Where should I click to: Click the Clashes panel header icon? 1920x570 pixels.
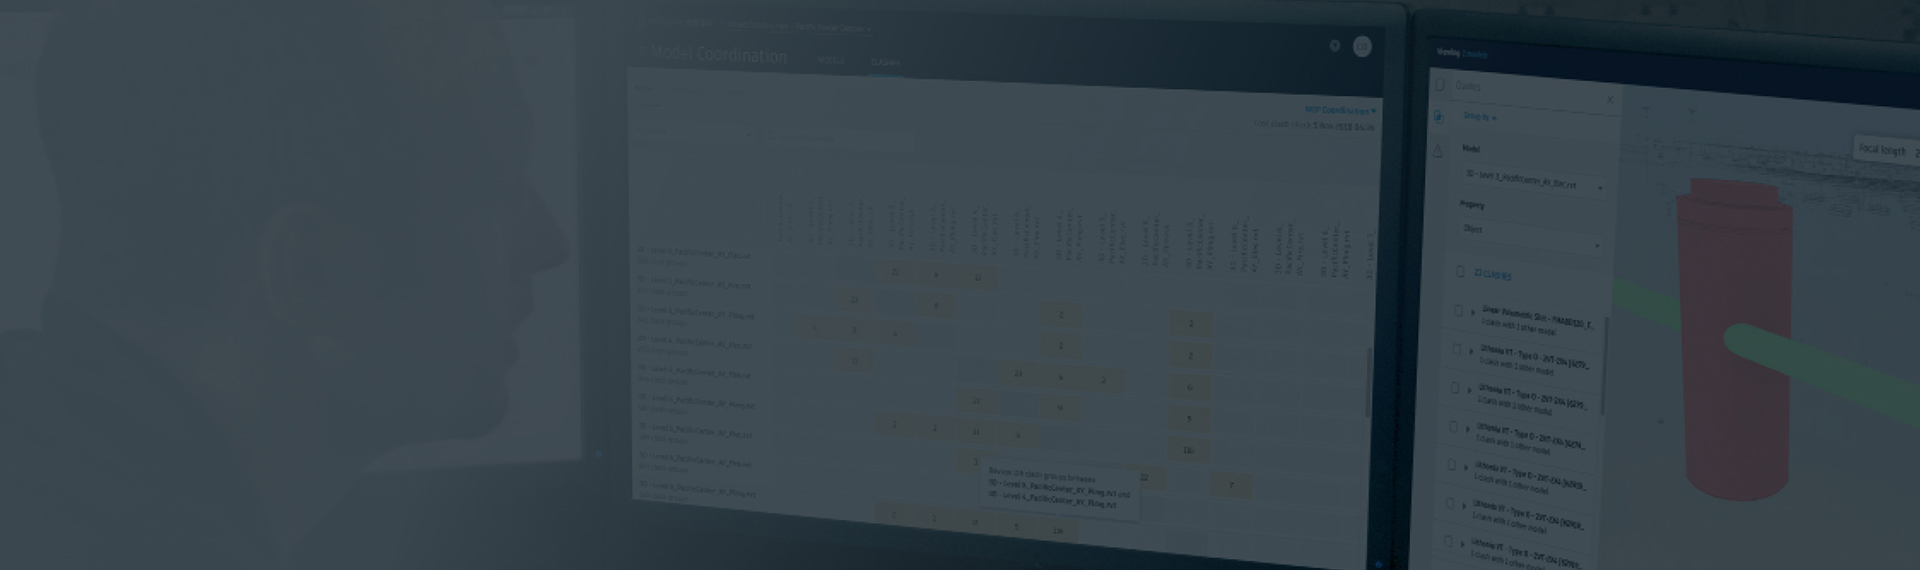coord(1440,85)
